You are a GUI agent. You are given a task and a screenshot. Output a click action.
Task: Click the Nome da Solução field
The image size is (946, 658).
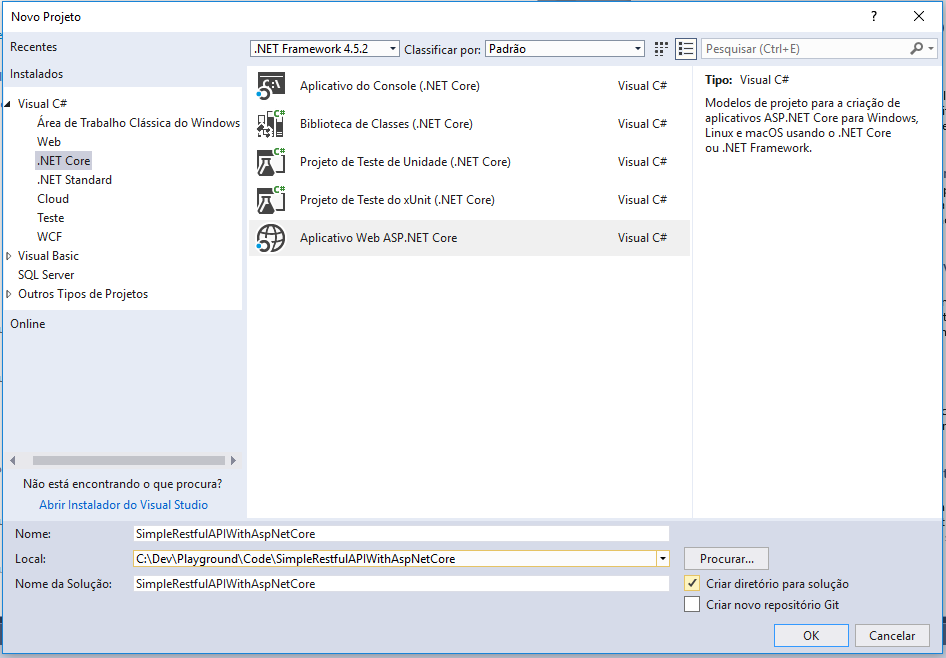(401, 583)
